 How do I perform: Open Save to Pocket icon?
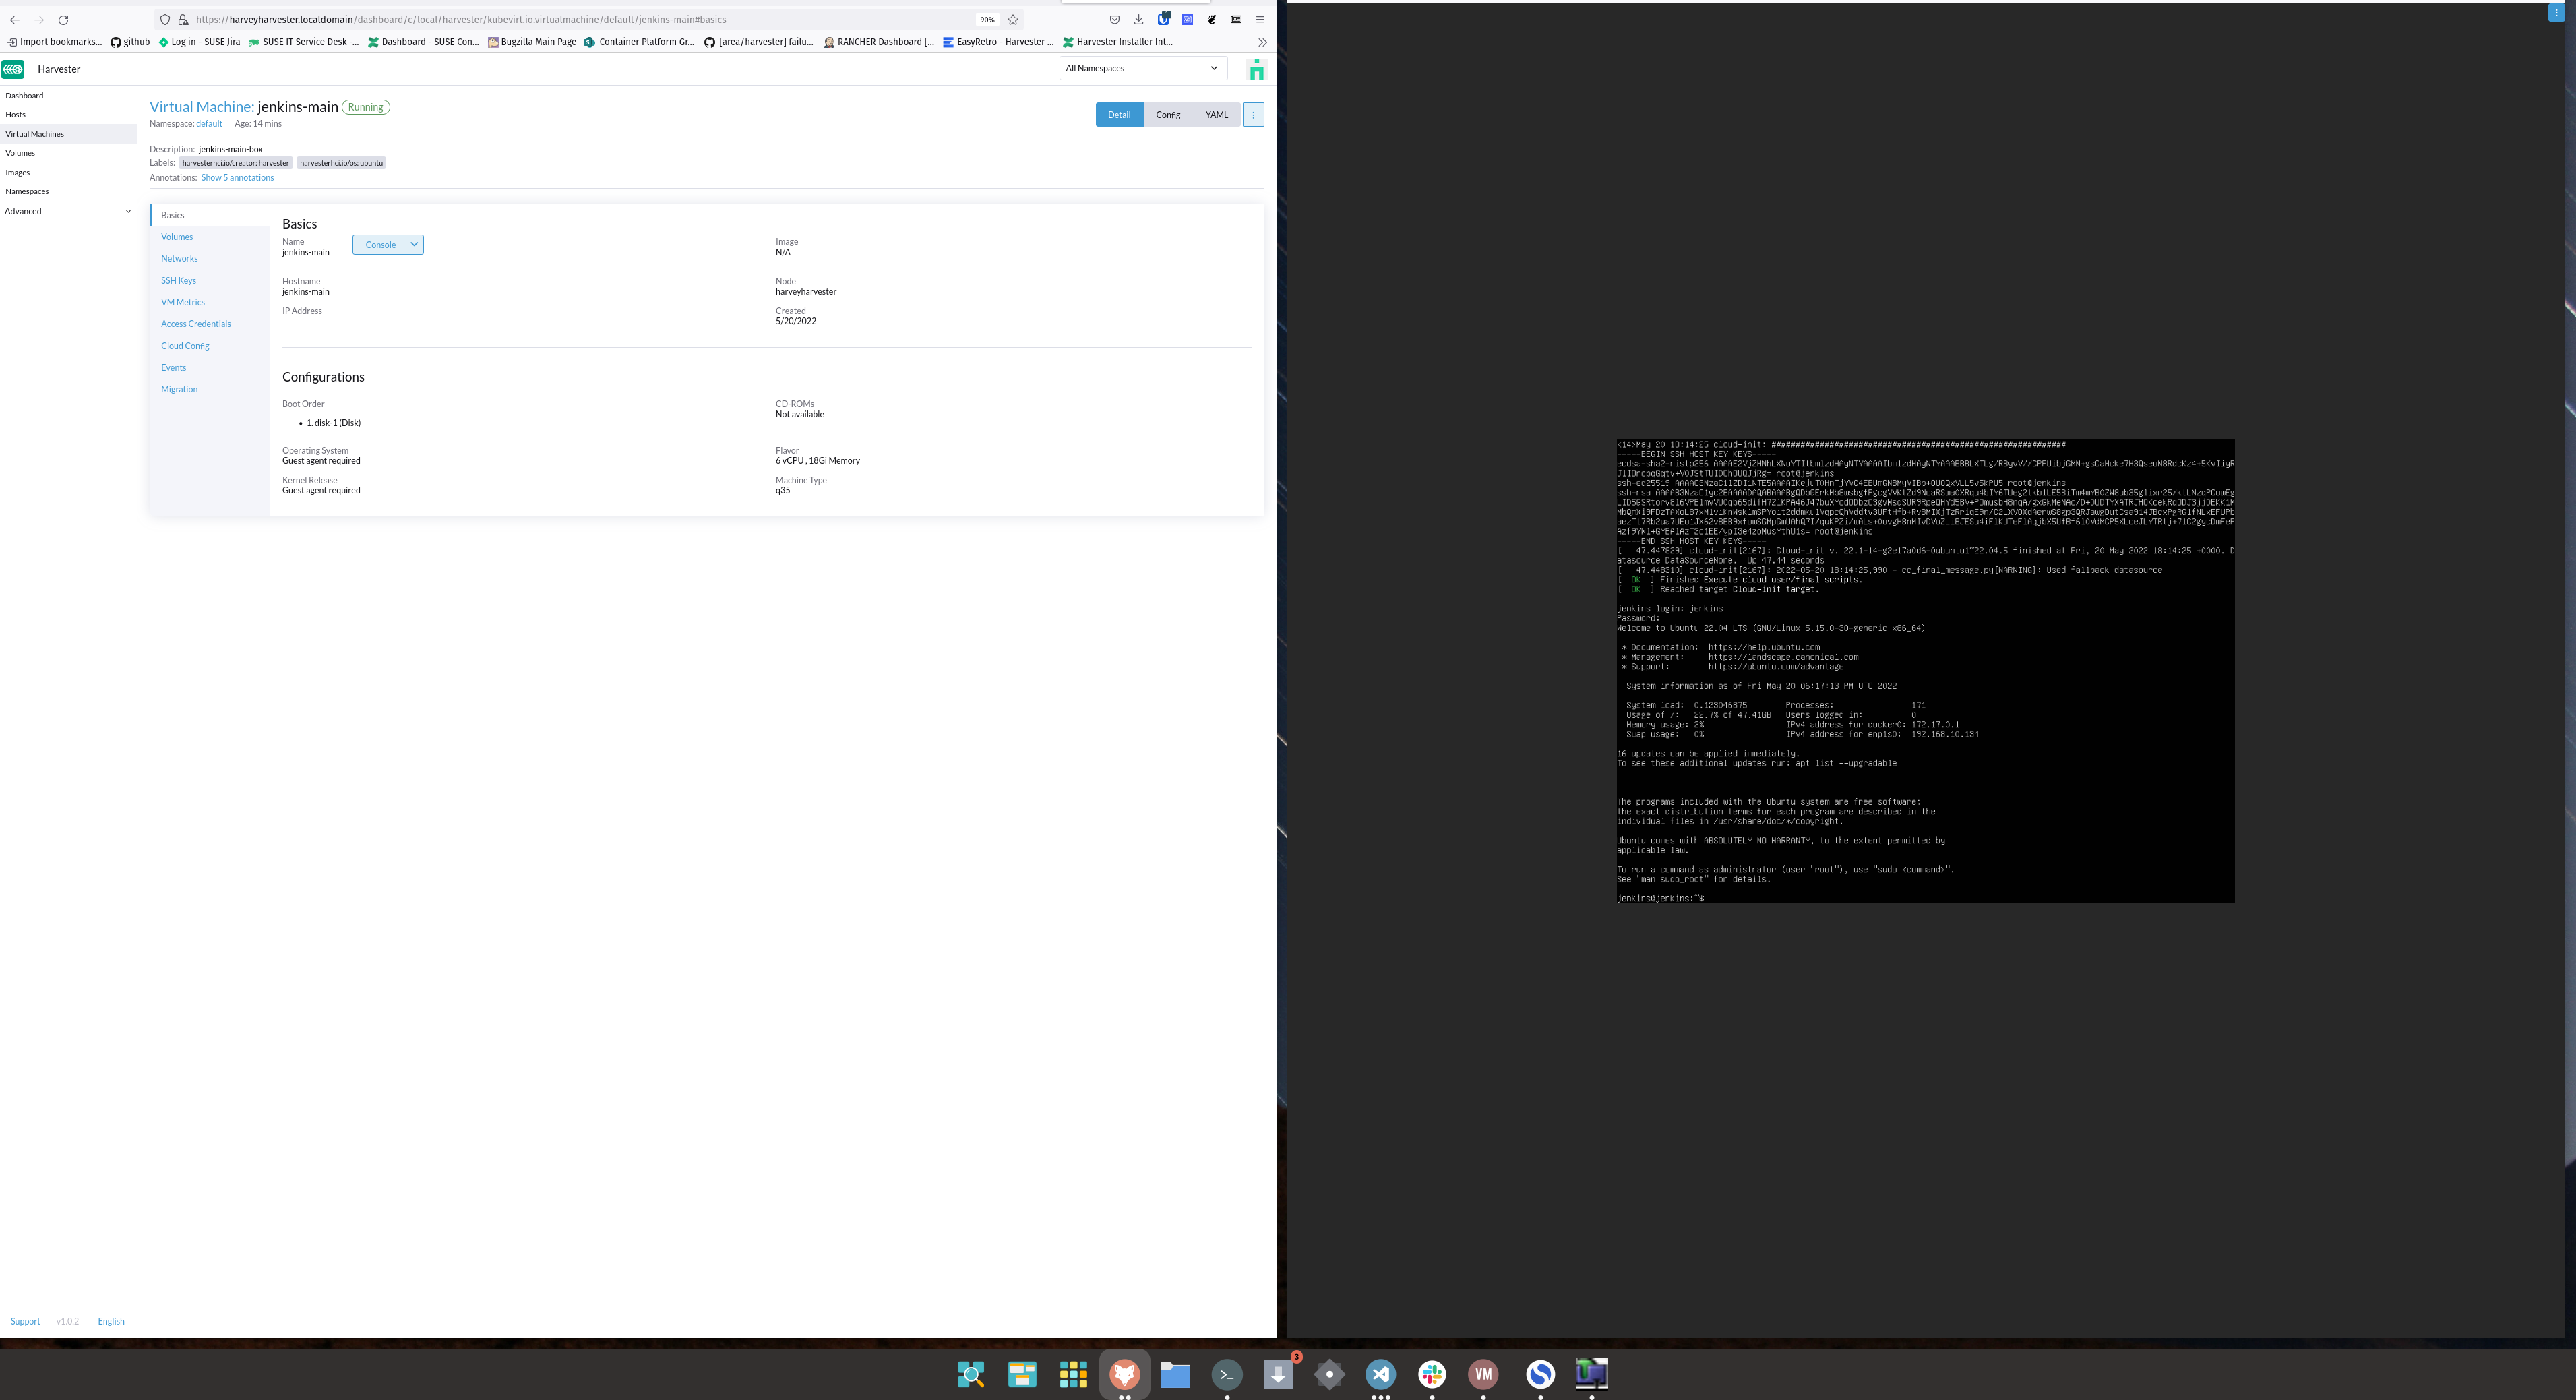[1114, 19]
